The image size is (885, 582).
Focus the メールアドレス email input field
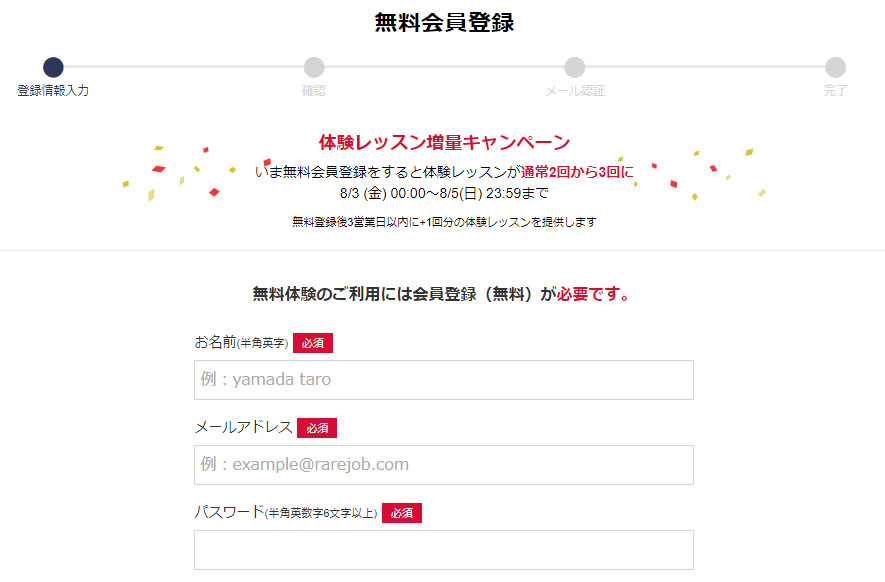444,465
